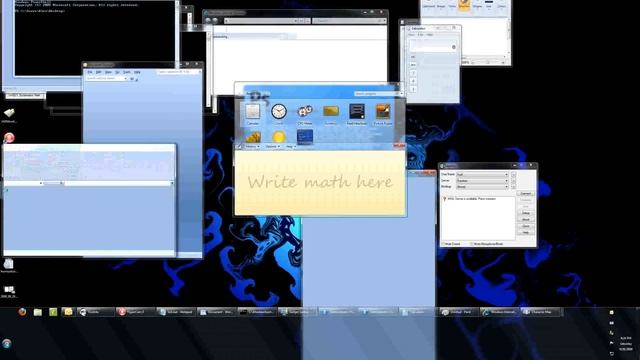Click the Setup button in Ventrilo
640x360 pixels.
526,213
